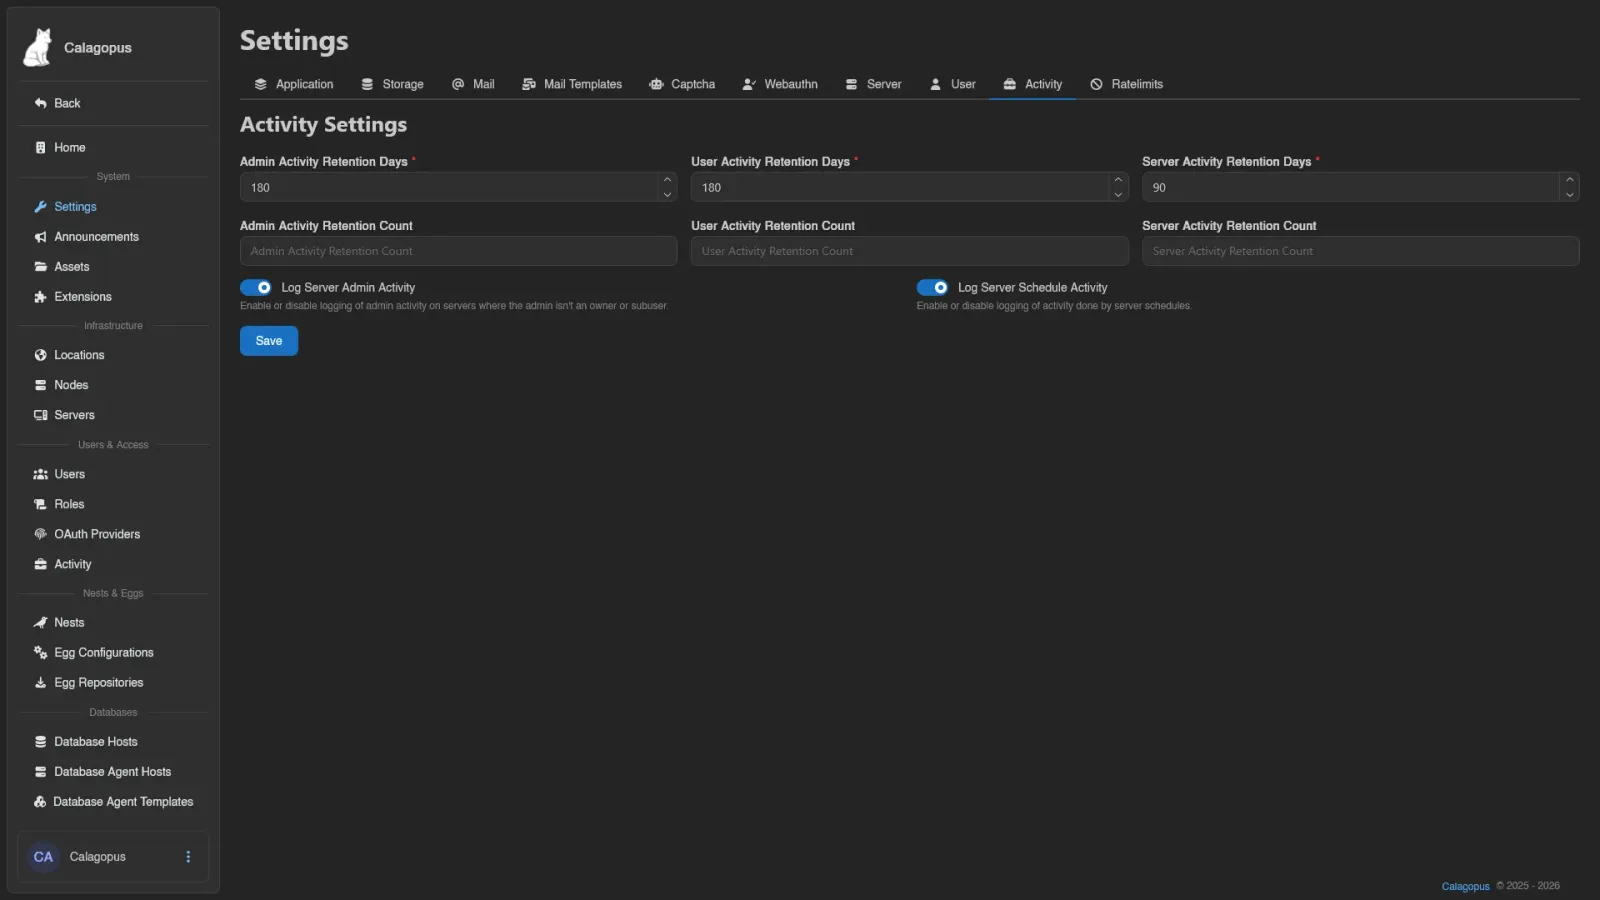The width and height of the screenshot is (1600, 900).
Task: Save the activity settings
Action: [269, 341]
